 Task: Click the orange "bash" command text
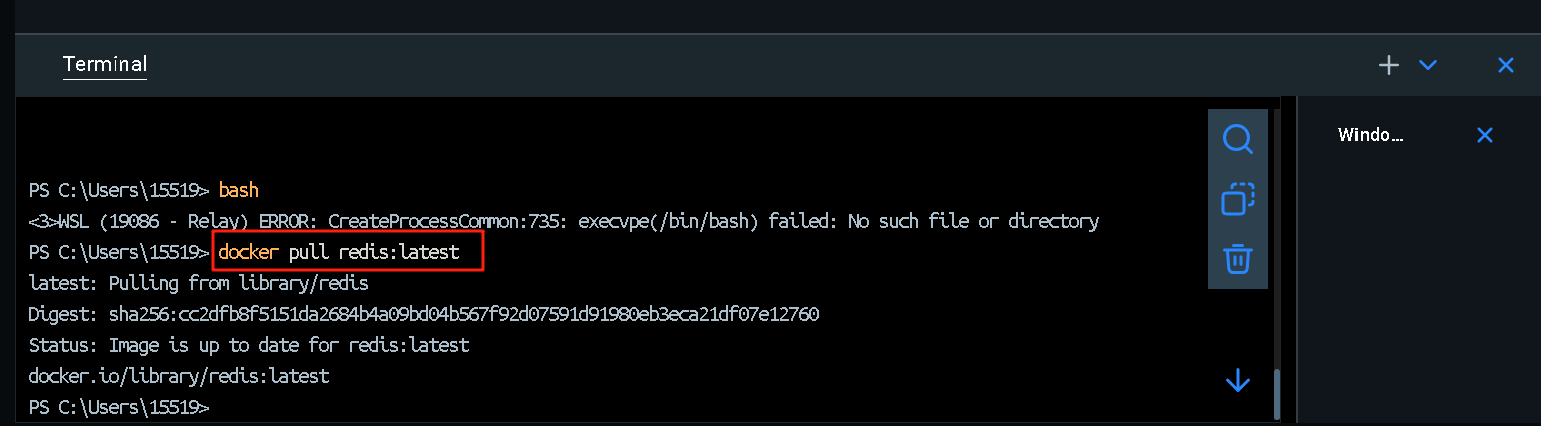239,190
